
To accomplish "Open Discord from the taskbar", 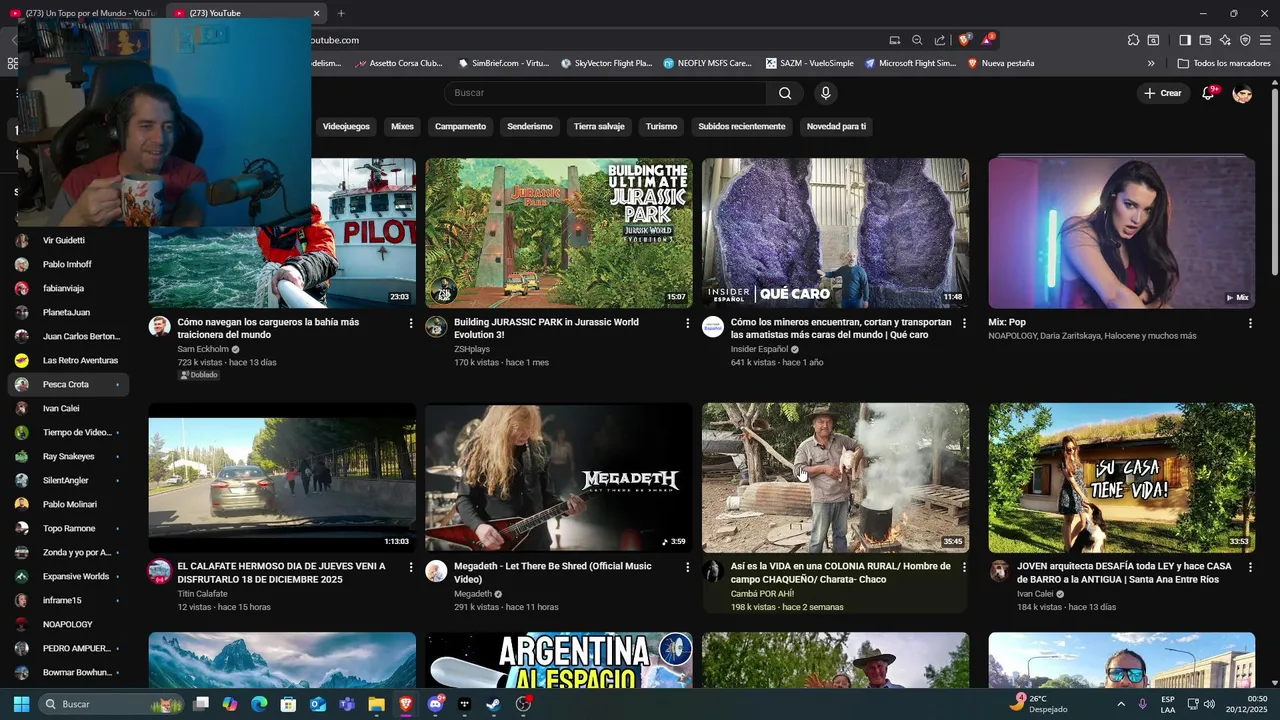I will coord(435,704).
